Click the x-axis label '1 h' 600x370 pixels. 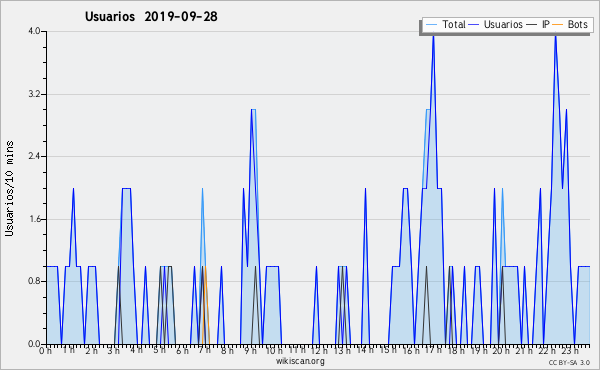pyautogui.click(x=69, y=350)
